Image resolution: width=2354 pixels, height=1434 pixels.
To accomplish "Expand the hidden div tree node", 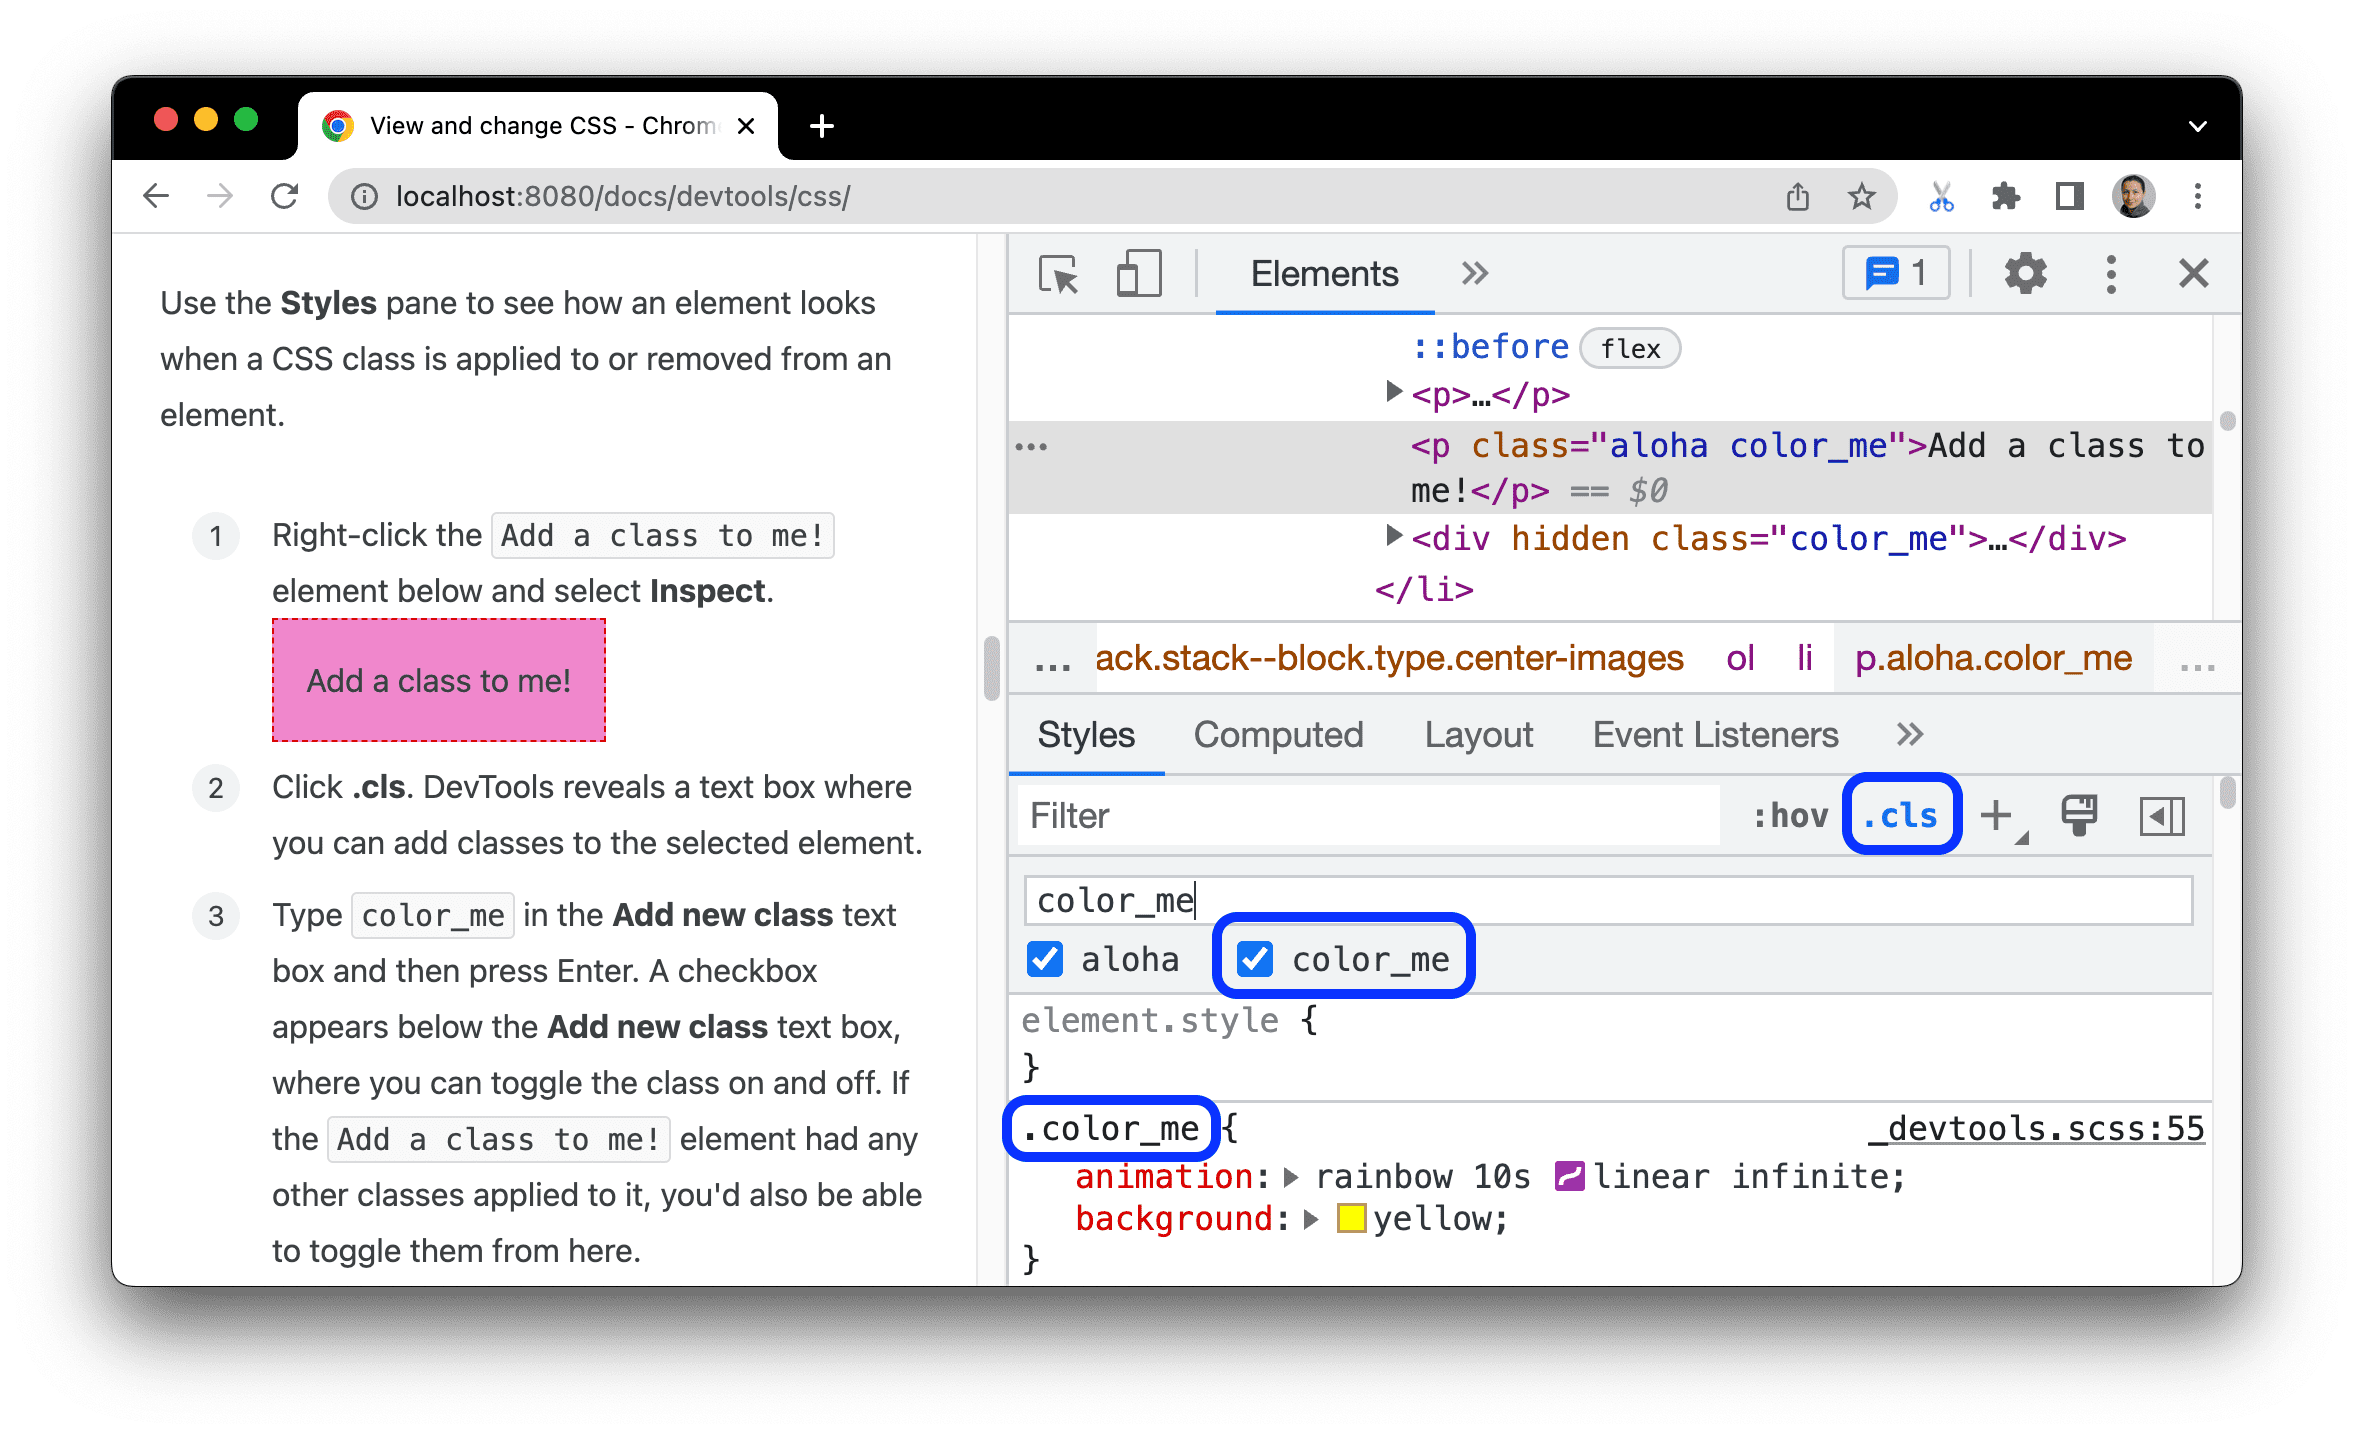I will (x=1394, y=536).
